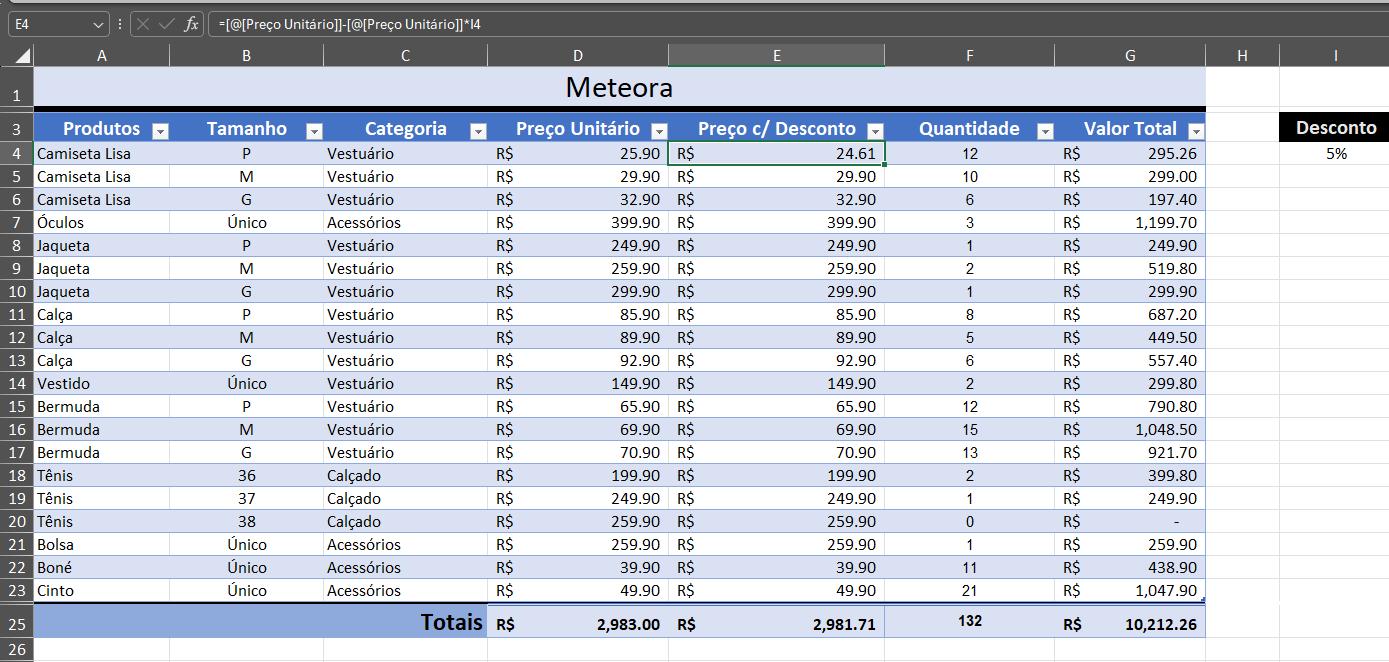
Task: Click the Insert Function fx icon
Action: (x=190, y=25)
